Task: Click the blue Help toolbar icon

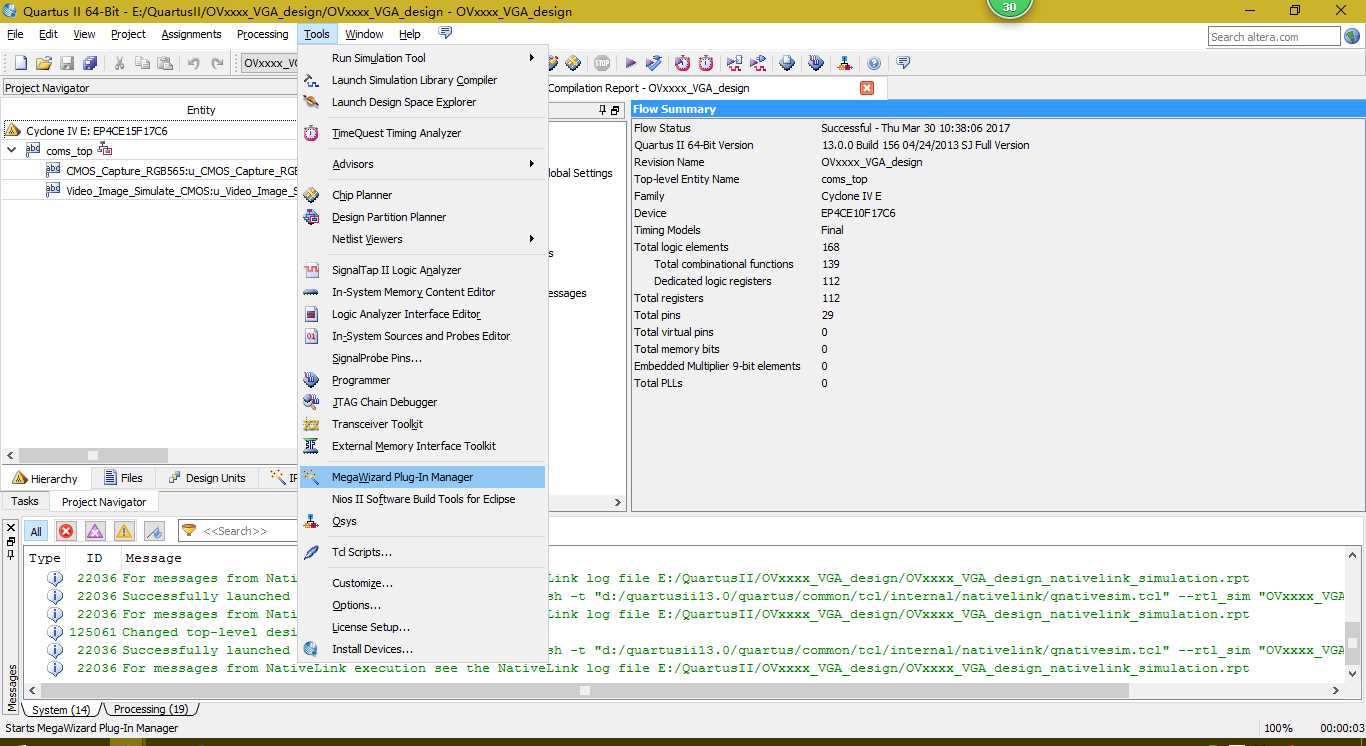Action: [x=874, y=63]
